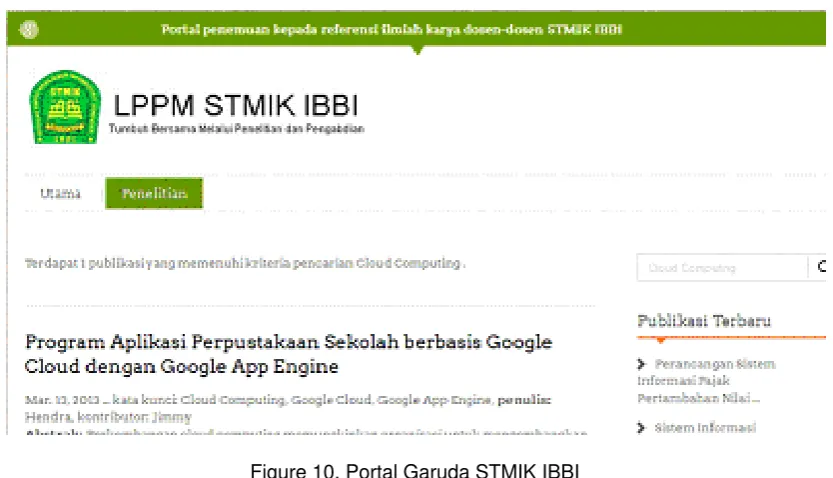Click the search results summary text
The image size is (833, 478).
[245, 263]
